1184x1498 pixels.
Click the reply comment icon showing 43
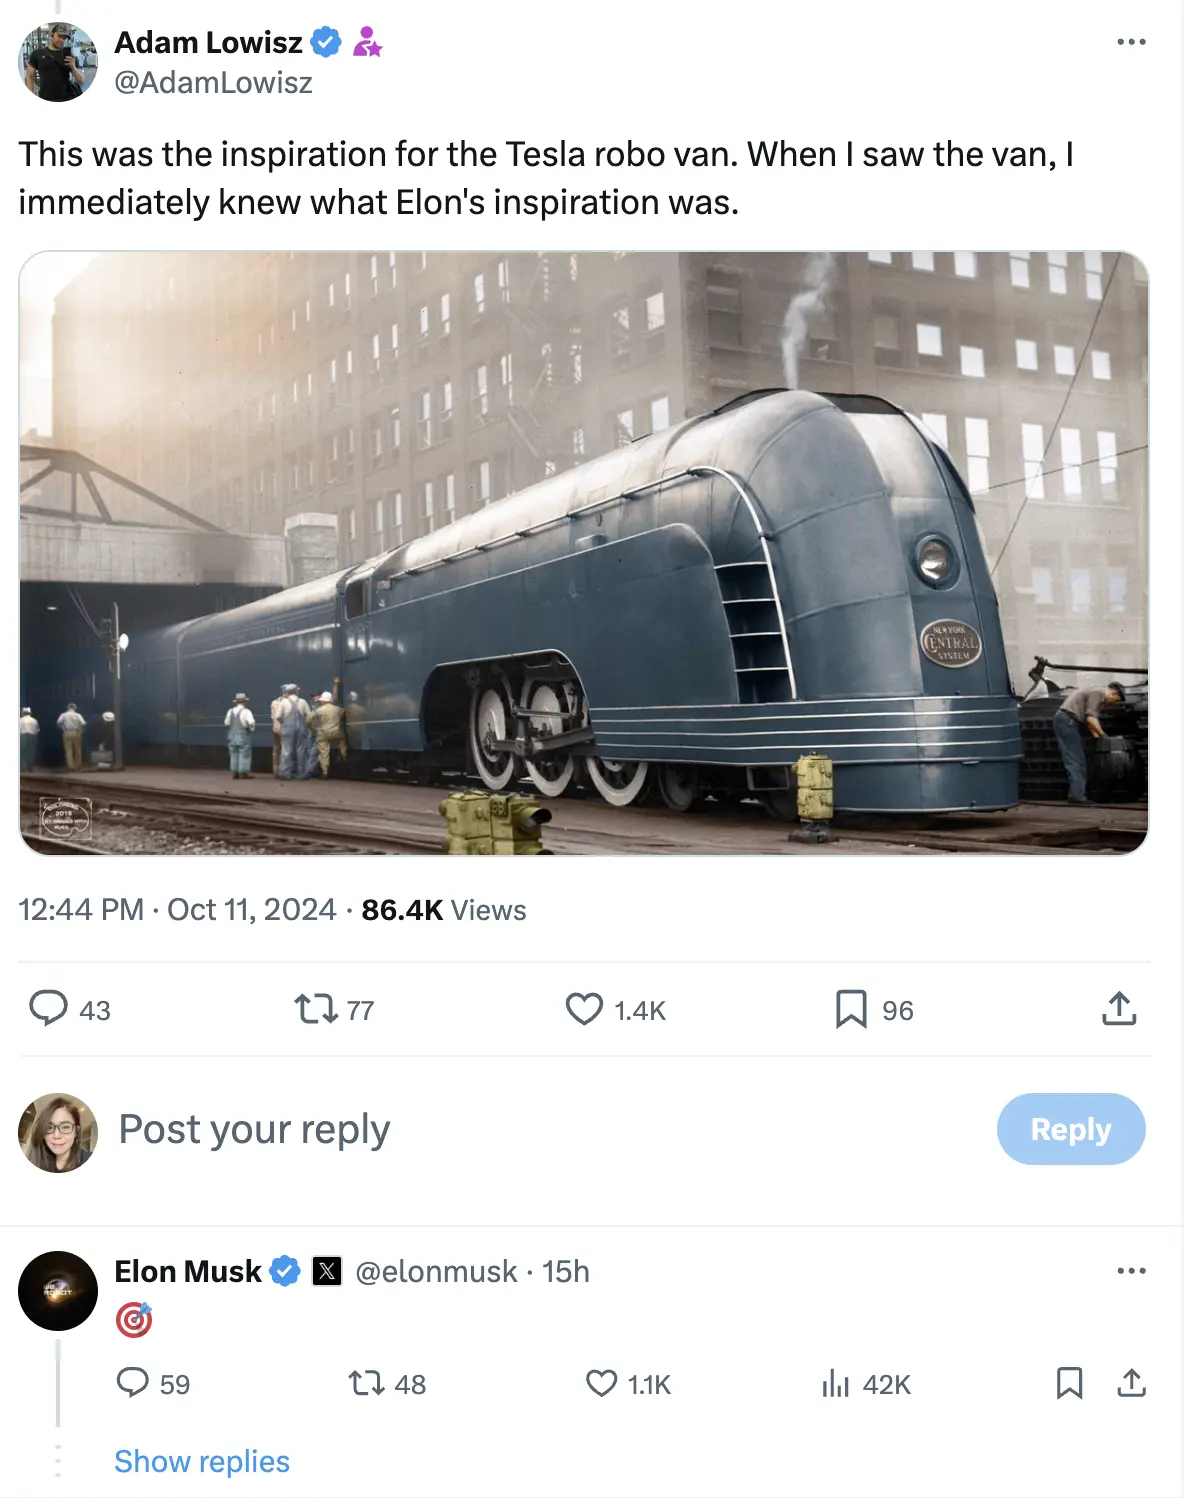[48, 1009]
